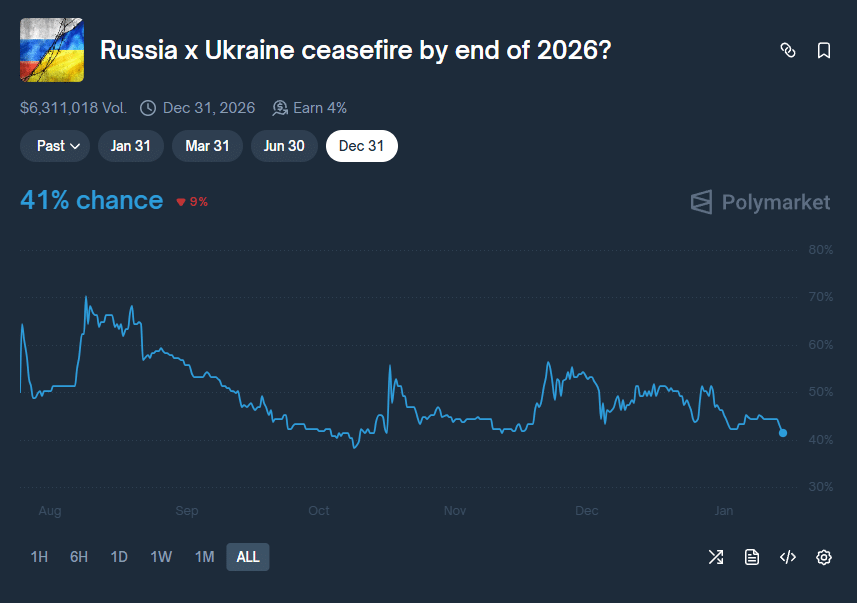This screenshot has width=857, height=603.
Task: Click the Ukraine flag market thumbnail
Action: click(52, 50)
